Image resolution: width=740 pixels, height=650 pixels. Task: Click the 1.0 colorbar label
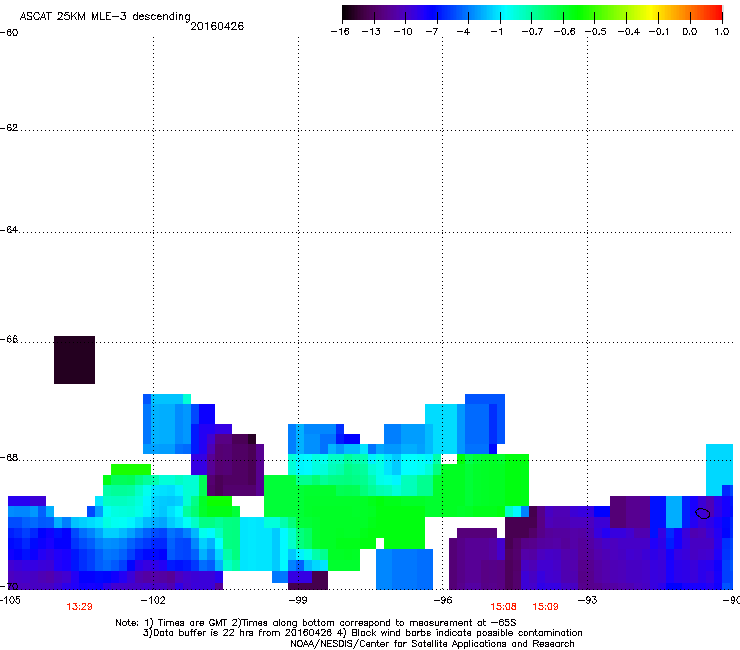click(722, 32)
